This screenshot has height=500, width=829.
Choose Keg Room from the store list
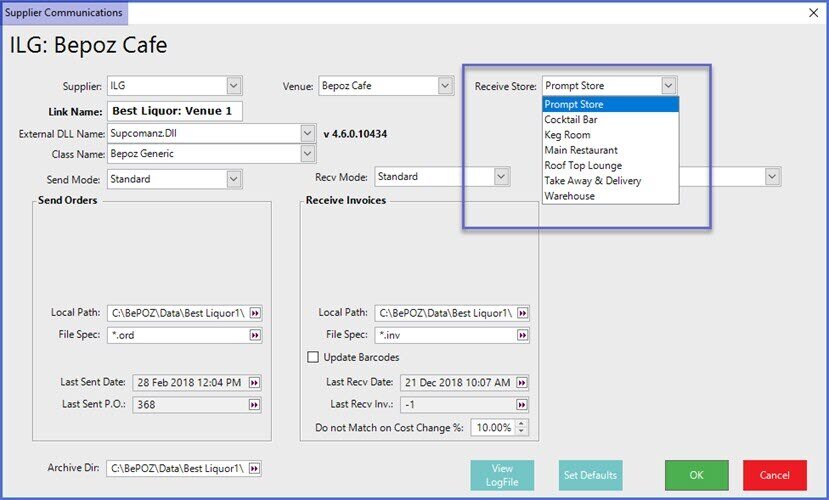611,135
